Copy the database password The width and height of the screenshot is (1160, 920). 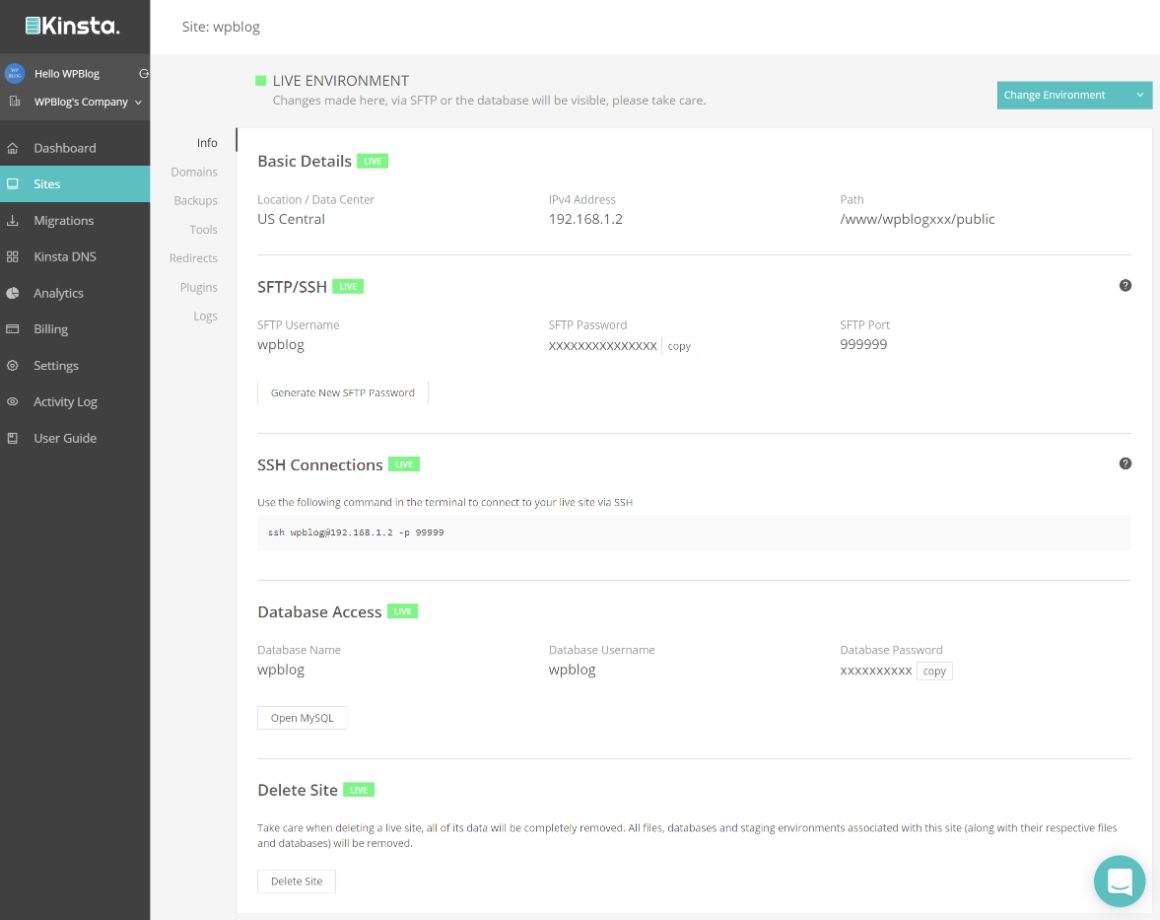pyautogui.click(x=934, y=671)
